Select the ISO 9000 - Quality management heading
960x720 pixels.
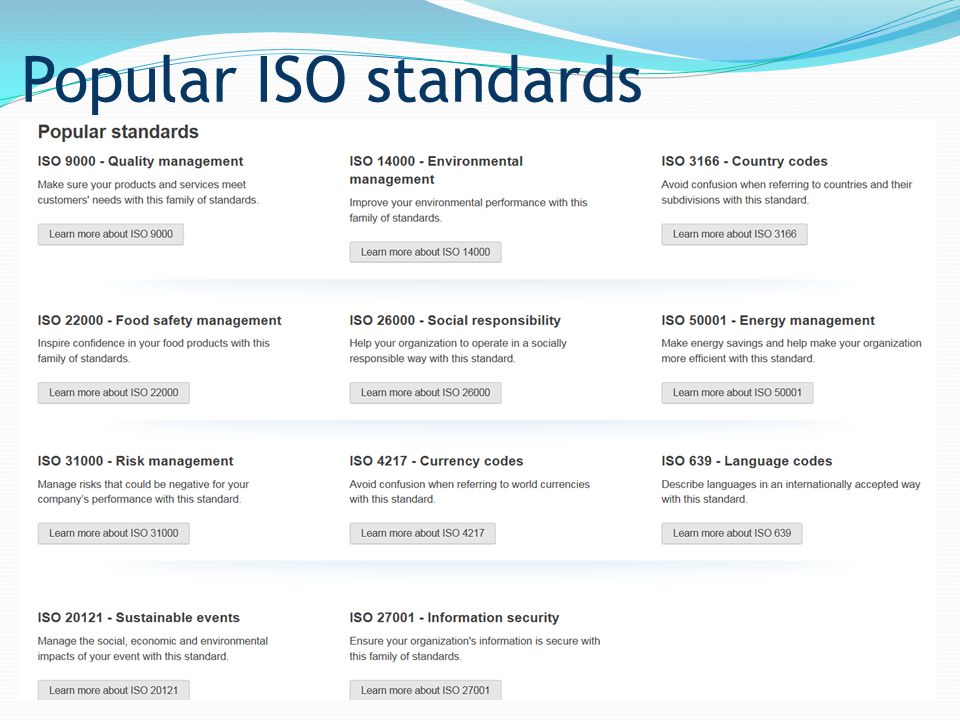click(x=140, y=161)
